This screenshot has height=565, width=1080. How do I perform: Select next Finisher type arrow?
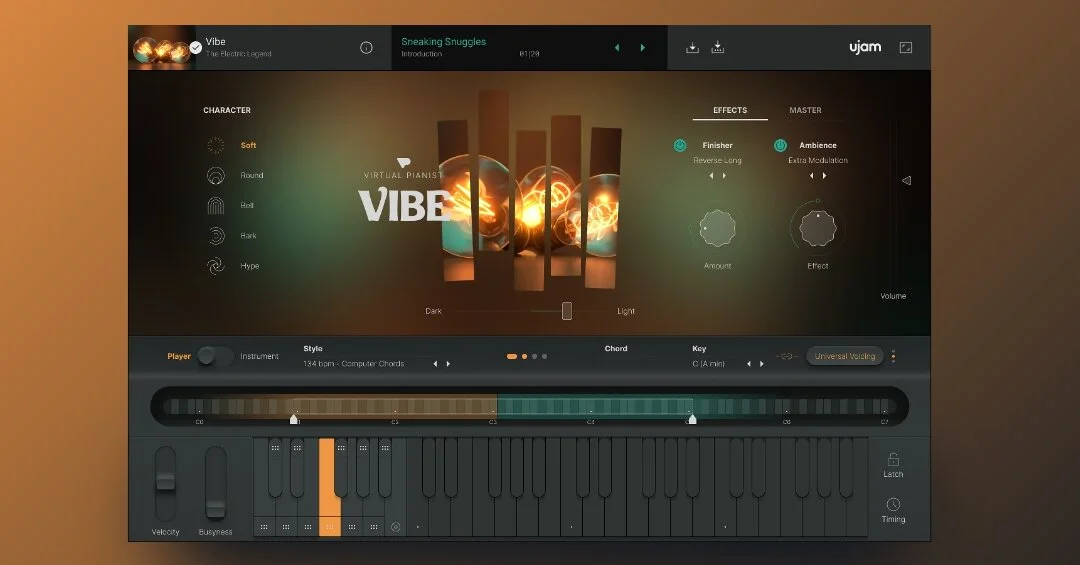click(x=724, y=176)
